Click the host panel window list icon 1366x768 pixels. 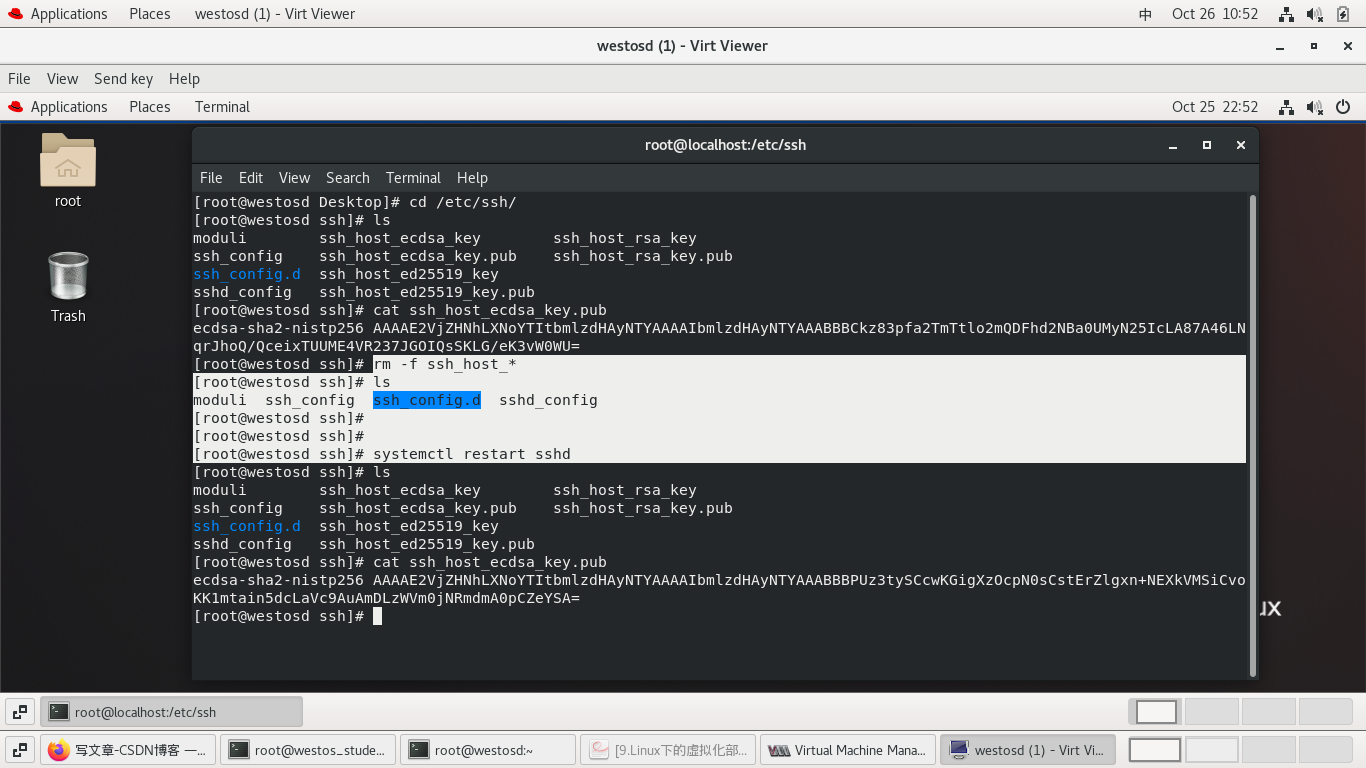(x=20, y=750)
